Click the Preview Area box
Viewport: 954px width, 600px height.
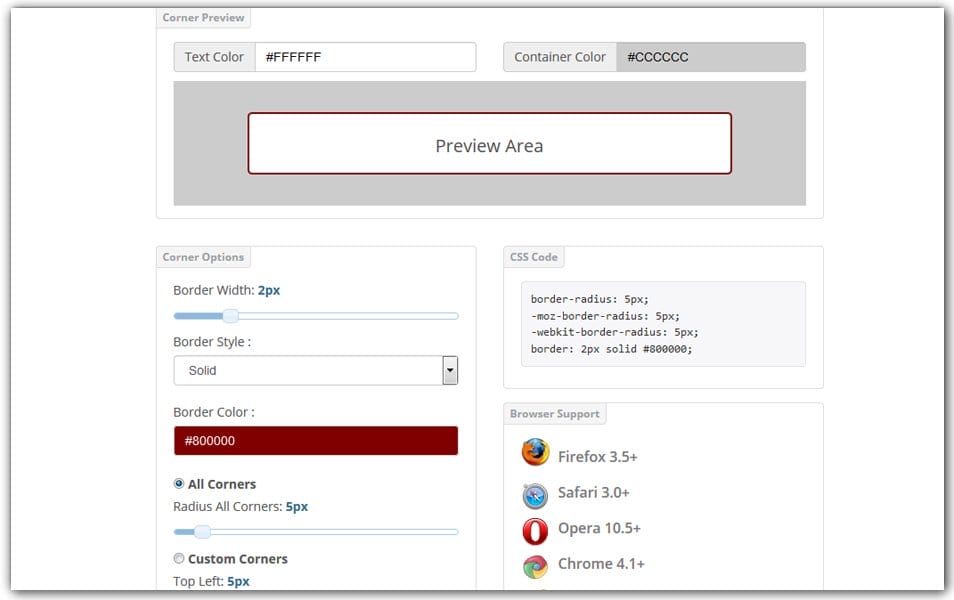489,144
